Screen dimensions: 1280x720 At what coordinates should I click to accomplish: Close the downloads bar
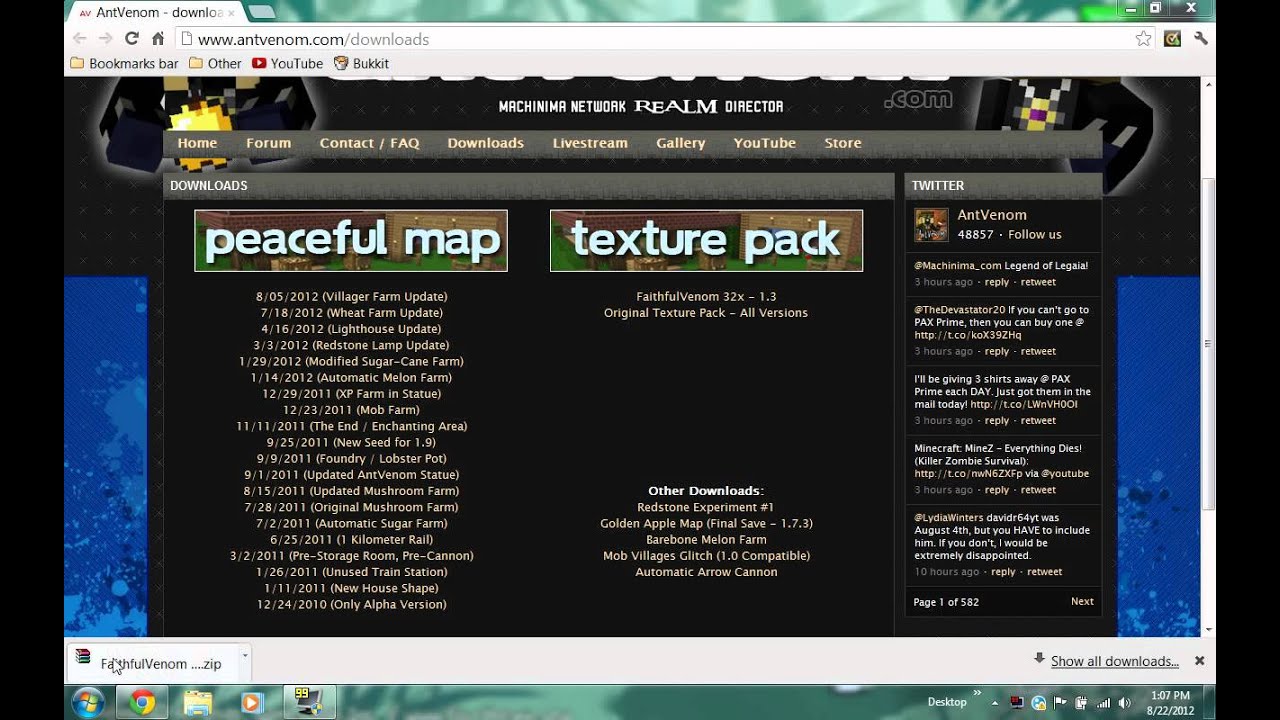click(1199, 661)
